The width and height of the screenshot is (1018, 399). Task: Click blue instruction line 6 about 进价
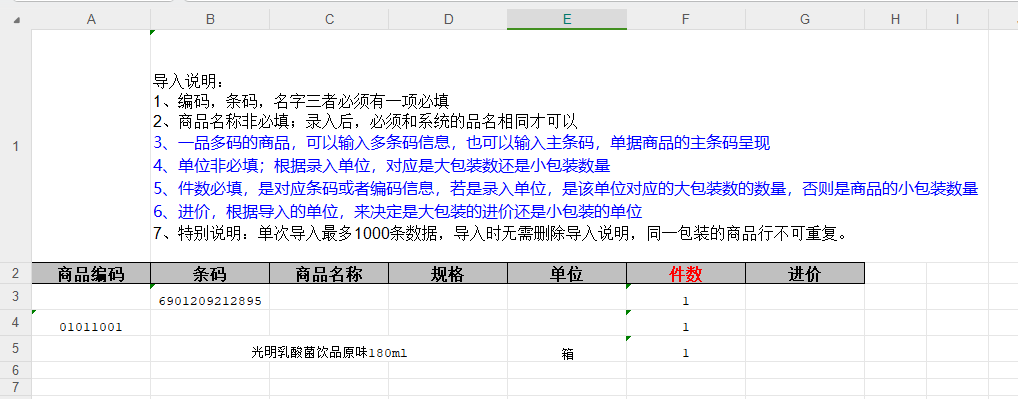pyautogui.click(x=398, y=212)
